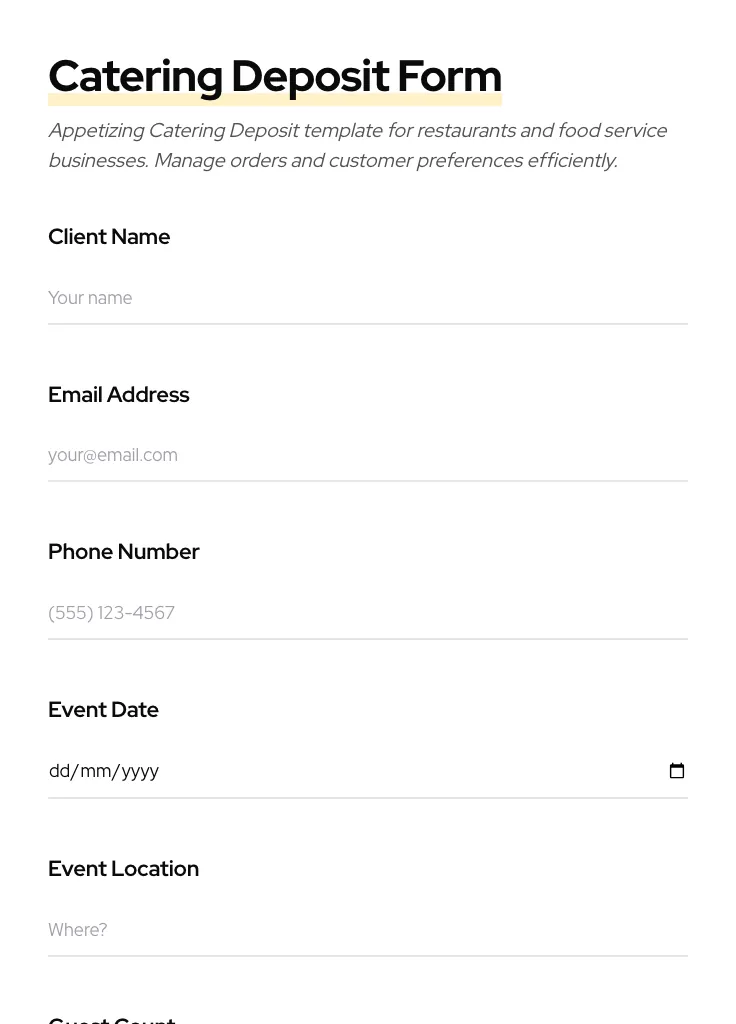Screen dimensions: 736x1024
Task: Select the Event Location input box
Action: click(367, 930)
